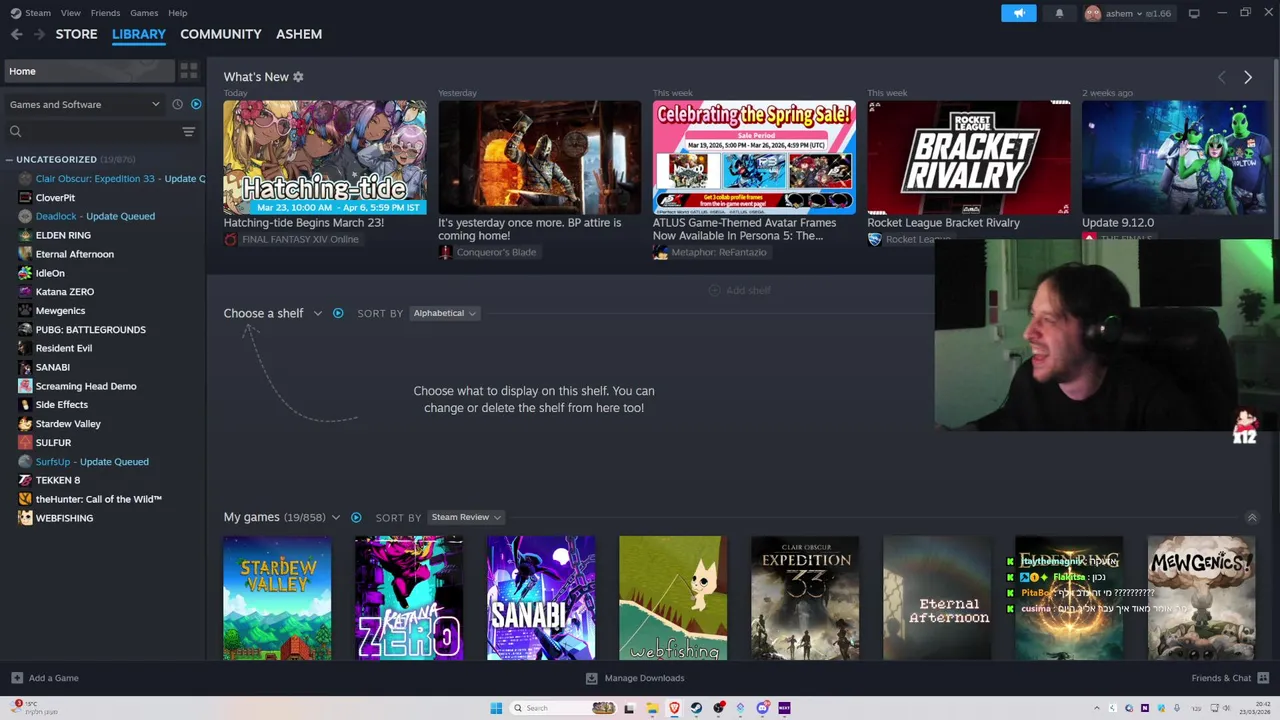Select Deadlock update queued entry
The image size is (1280, 720).
pyautogui.click(x=95, y=216)
